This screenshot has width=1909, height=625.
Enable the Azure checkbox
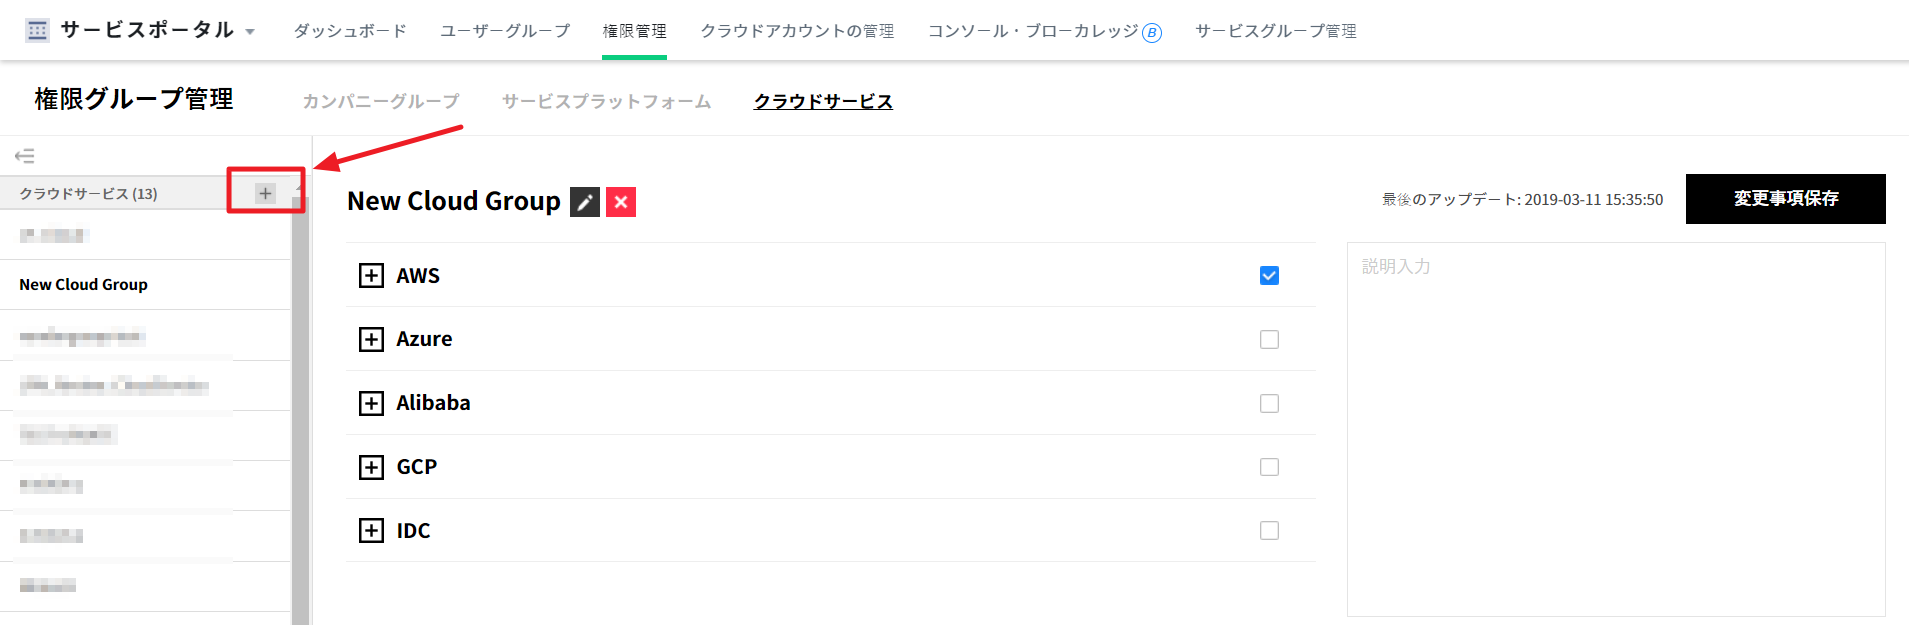pyautogui.click(x=1269, y=340)
